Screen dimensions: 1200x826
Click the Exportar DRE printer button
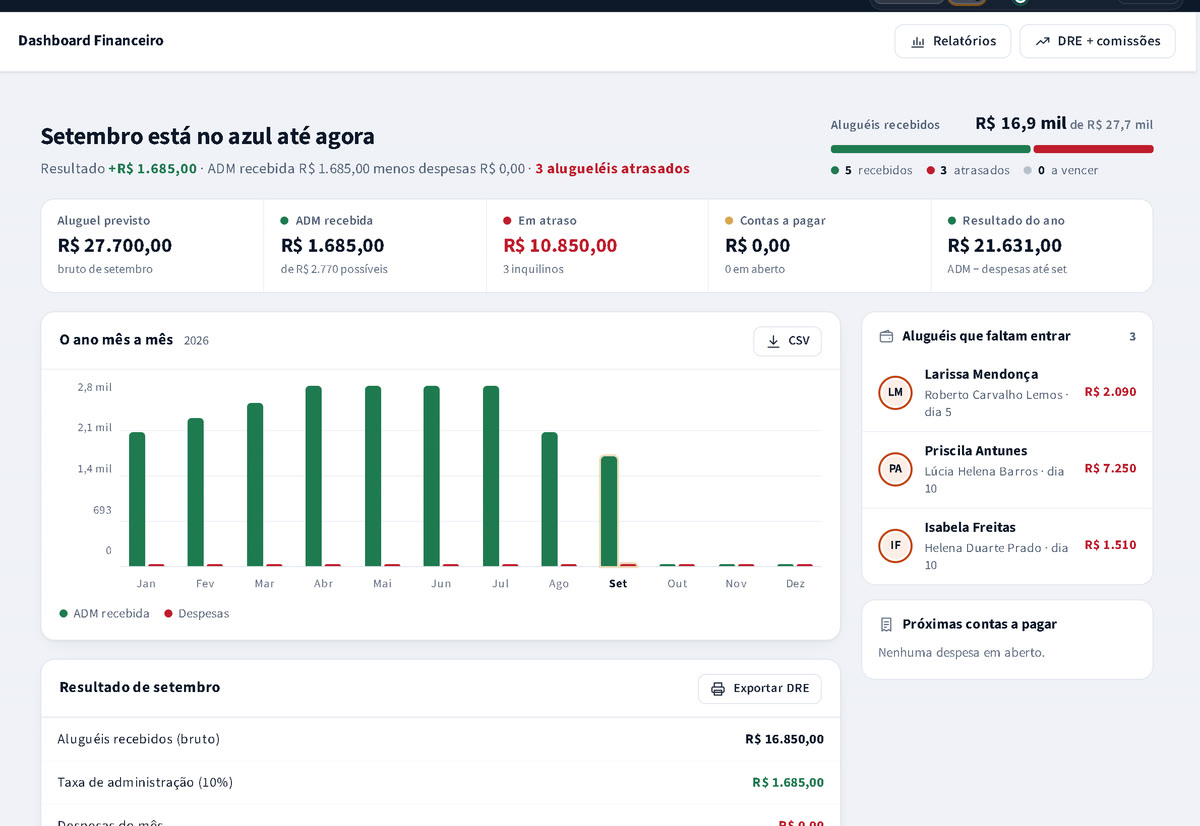pos(759,689)
